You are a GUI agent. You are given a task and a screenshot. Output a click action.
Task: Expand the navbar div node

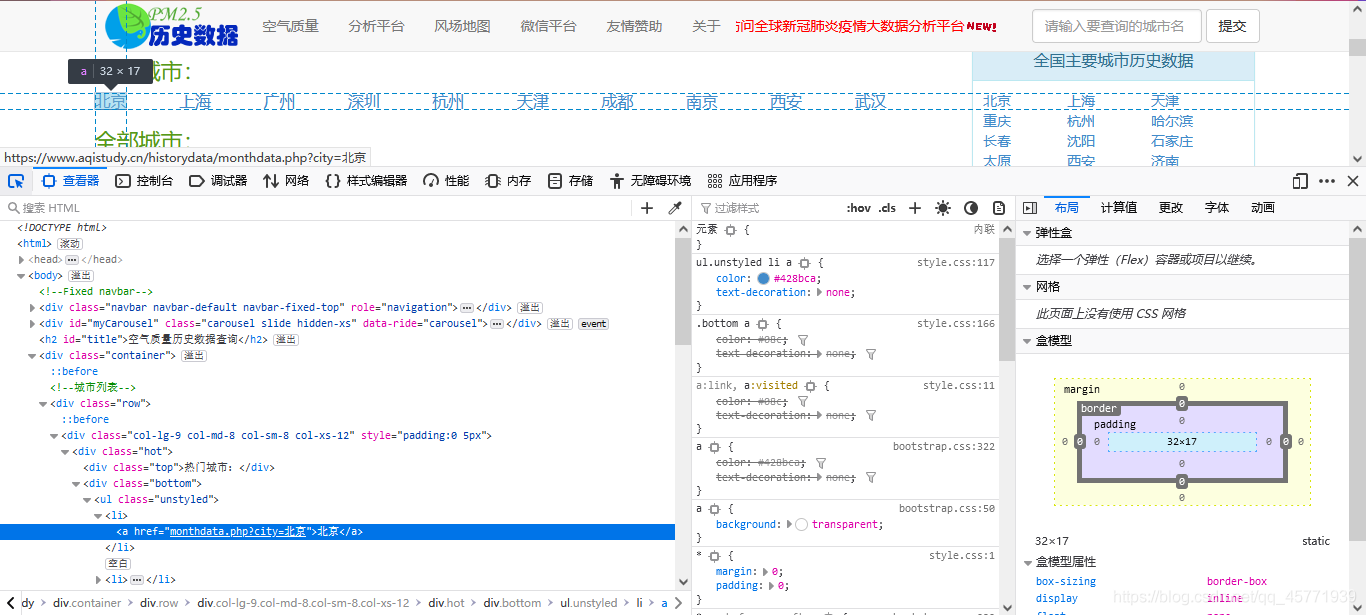tap(33, 308)
